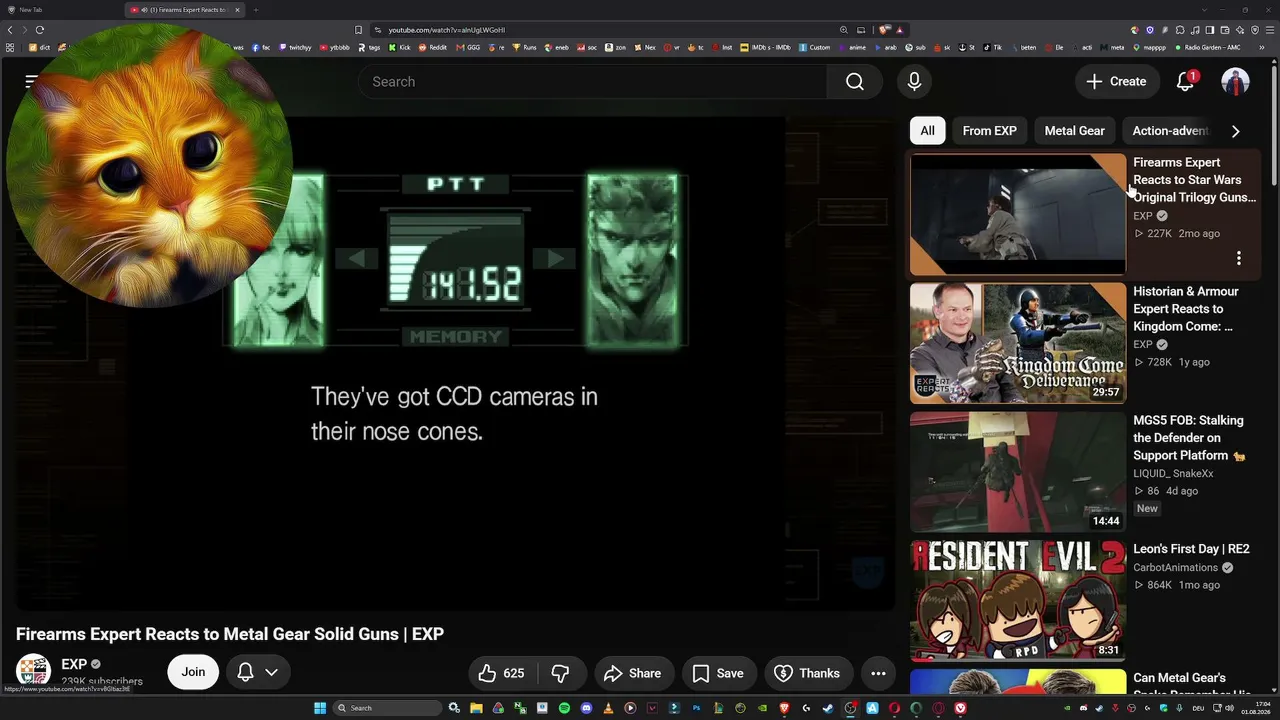Open the MGS5 FOB video thumbnail
Screen dimensions: 1280x720
[1017, 472]
